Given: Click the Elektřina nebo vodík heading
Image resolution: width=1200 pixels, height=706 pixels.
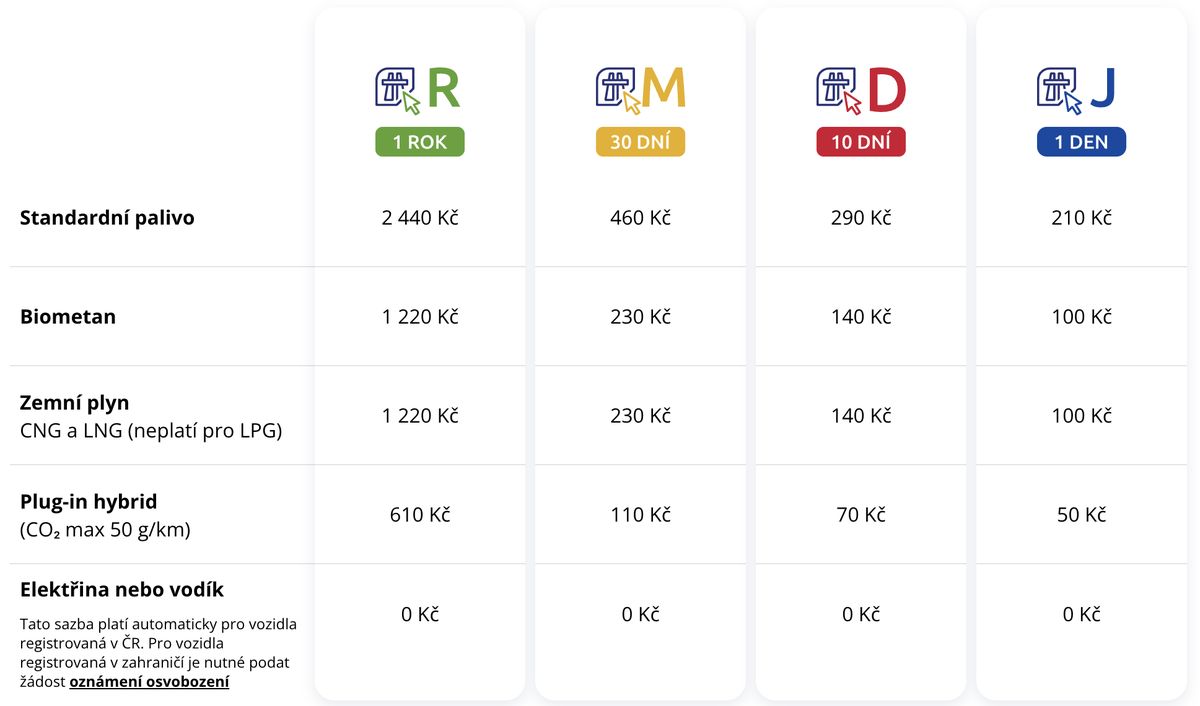Looking at the screenshot, I should click(x=122, y=589).
